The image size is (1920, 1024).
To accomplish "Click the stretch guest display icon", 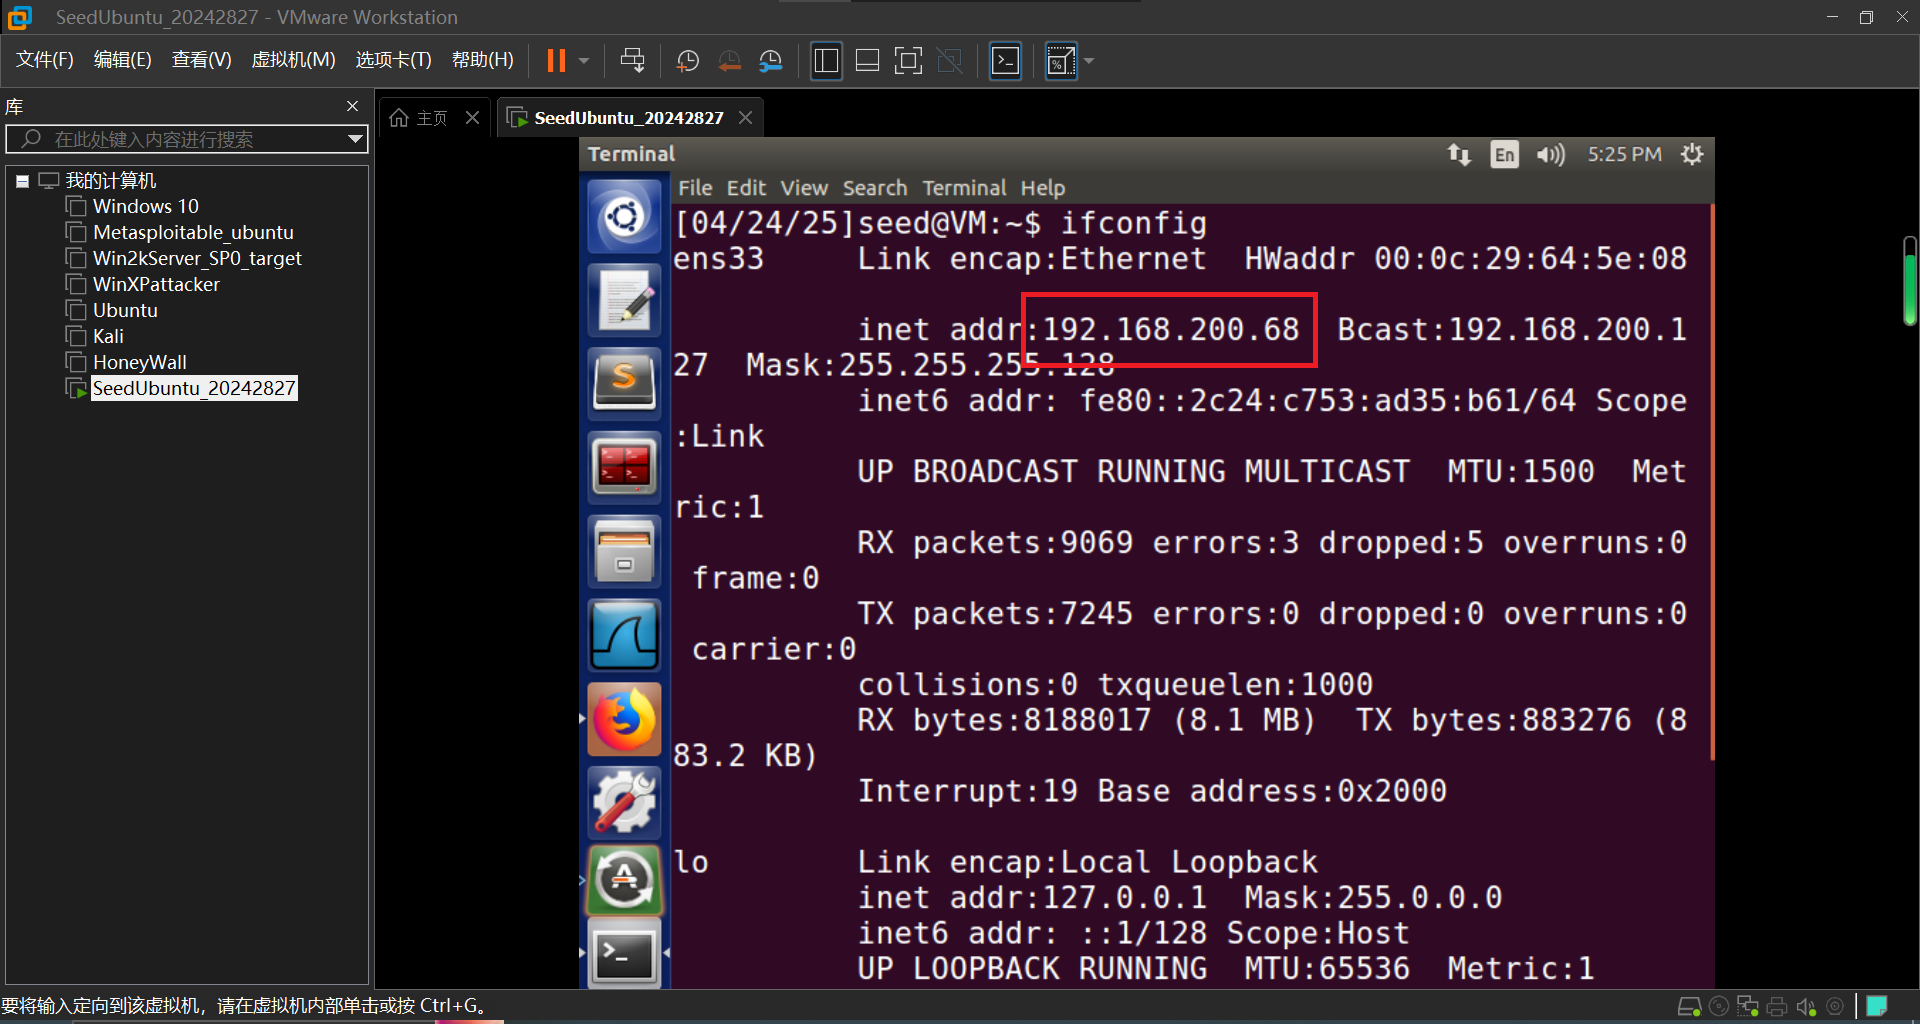I will pyautogui.click(x=1060, y=61).
